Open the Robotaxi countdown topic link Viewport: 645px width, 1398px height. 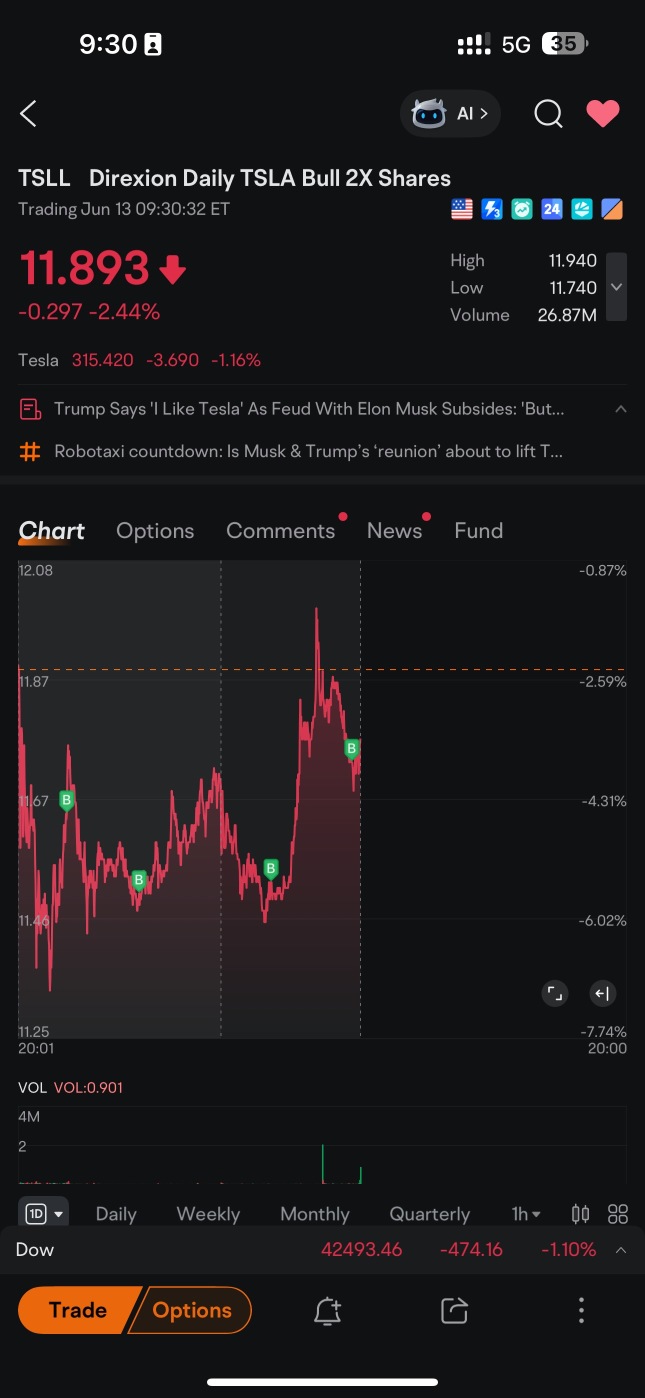click(x=309, y=452)
